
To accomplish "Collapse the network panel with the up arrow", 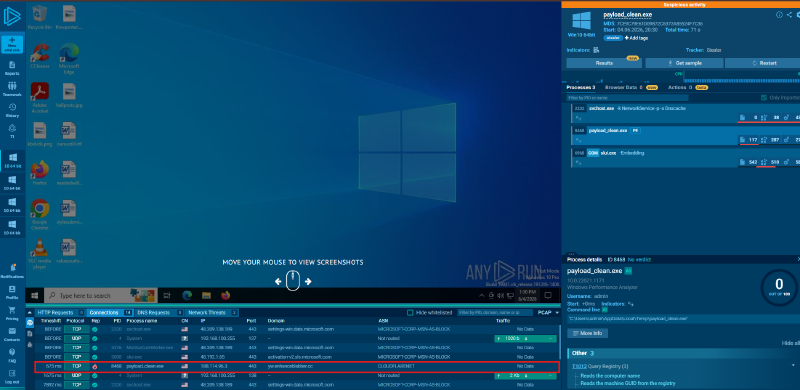I will [30, 312].
